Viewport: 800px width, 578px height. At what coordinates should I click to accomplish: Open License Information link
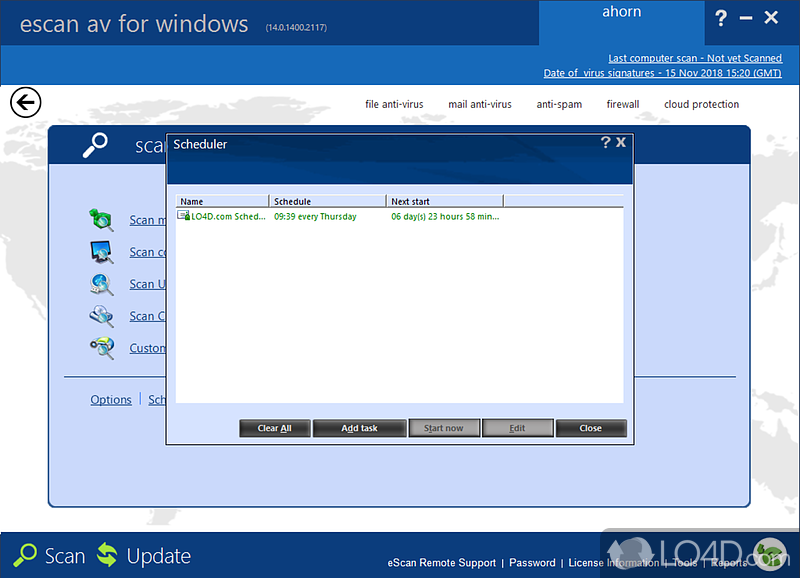pos(614,563)
